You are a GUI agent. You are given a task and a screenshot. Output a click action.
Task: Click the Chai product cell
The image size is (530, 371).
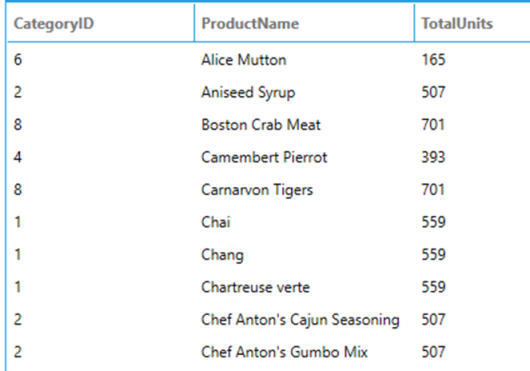pos(216,222)
